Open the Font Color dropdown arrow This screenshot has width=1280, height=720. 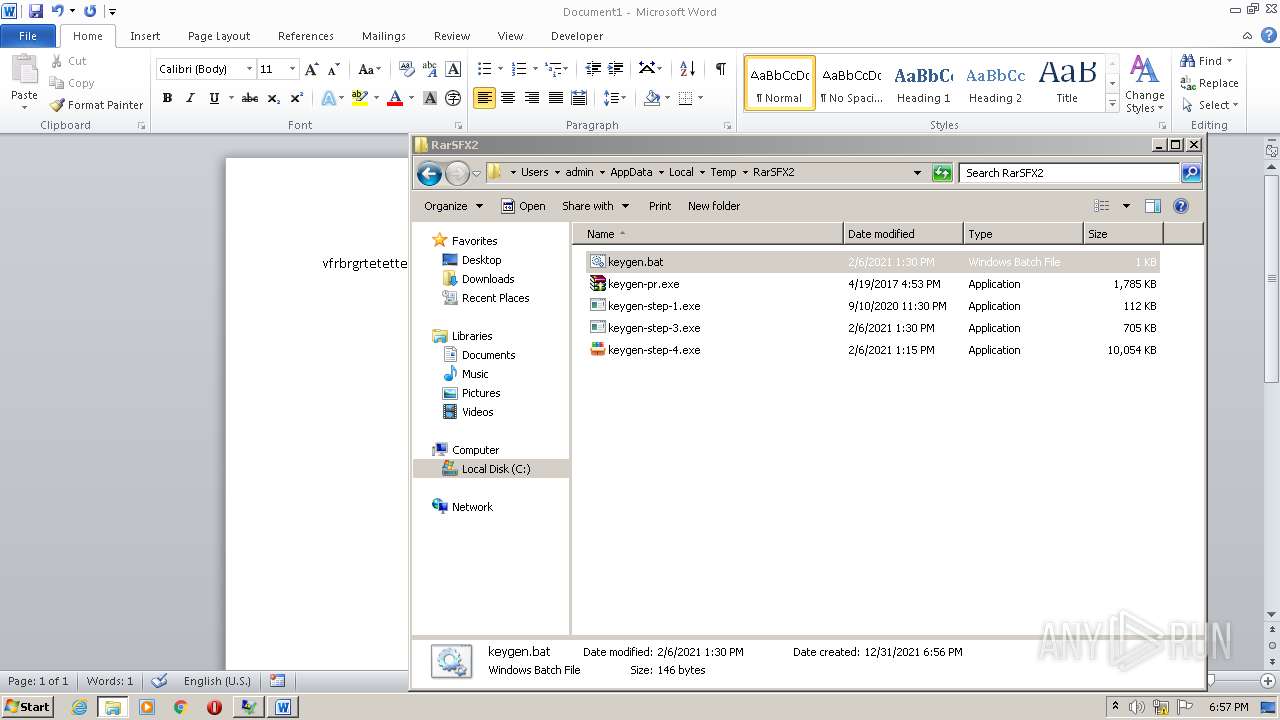411,98
